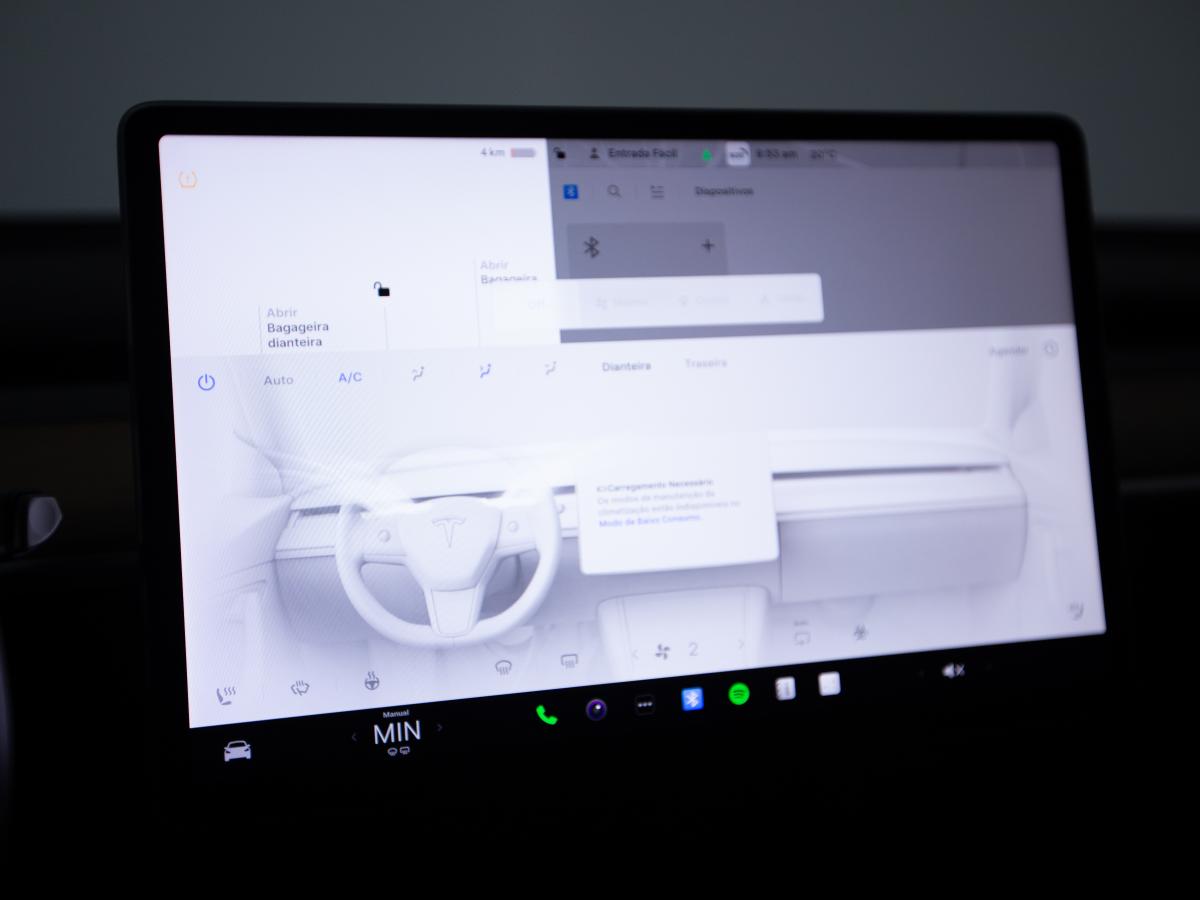1200x900 pixels.
Task: Toggle front windshield defrost icon
Action: coord(504,667)
